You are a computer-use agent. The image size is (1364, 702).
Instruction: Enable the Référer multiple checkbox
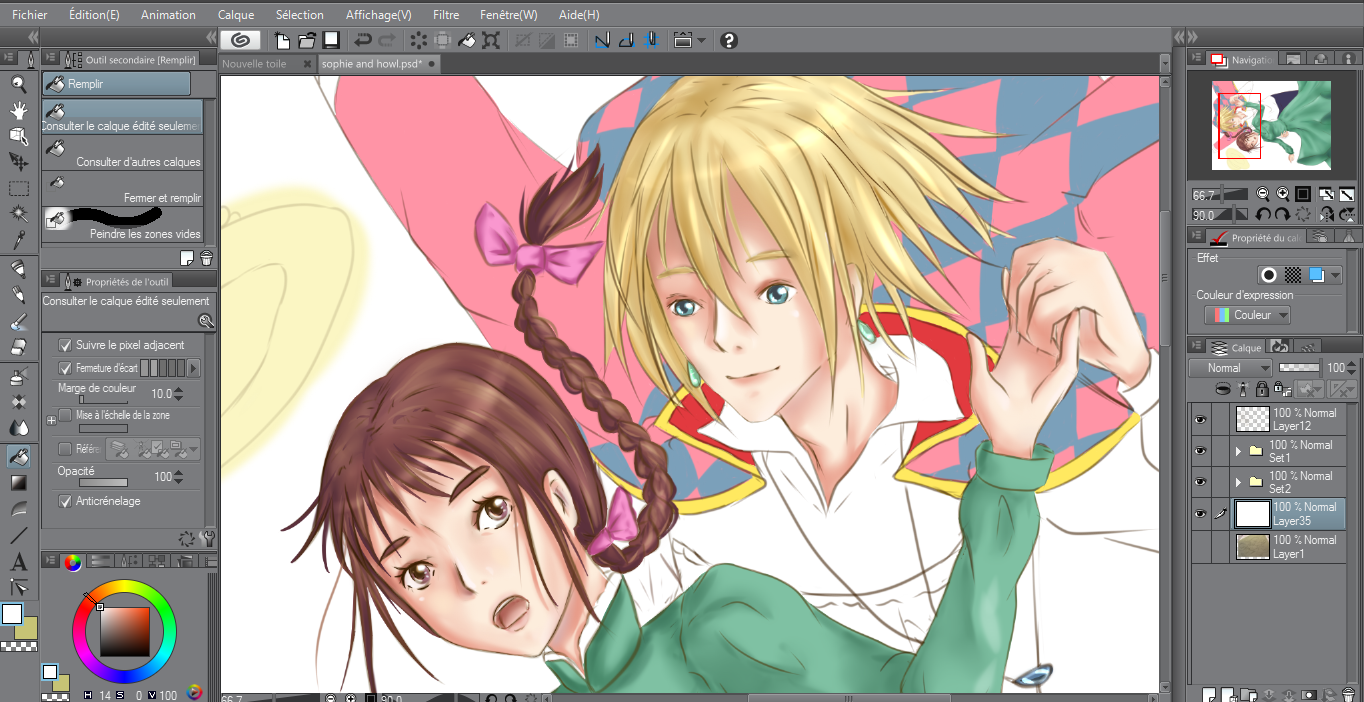point(65,449)
